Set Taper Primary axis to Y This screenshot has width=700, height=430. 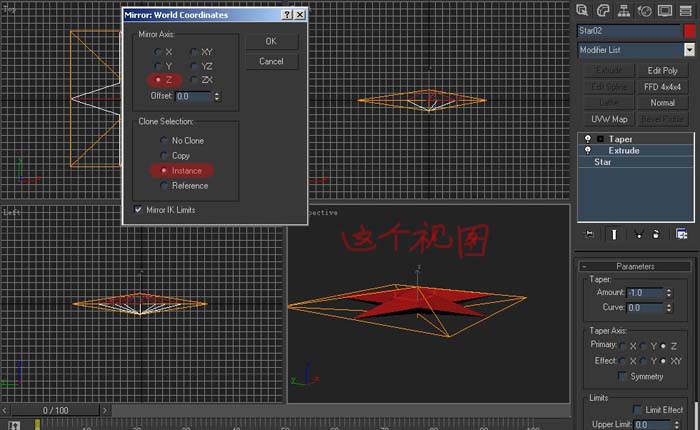click(x=643, y=346)
